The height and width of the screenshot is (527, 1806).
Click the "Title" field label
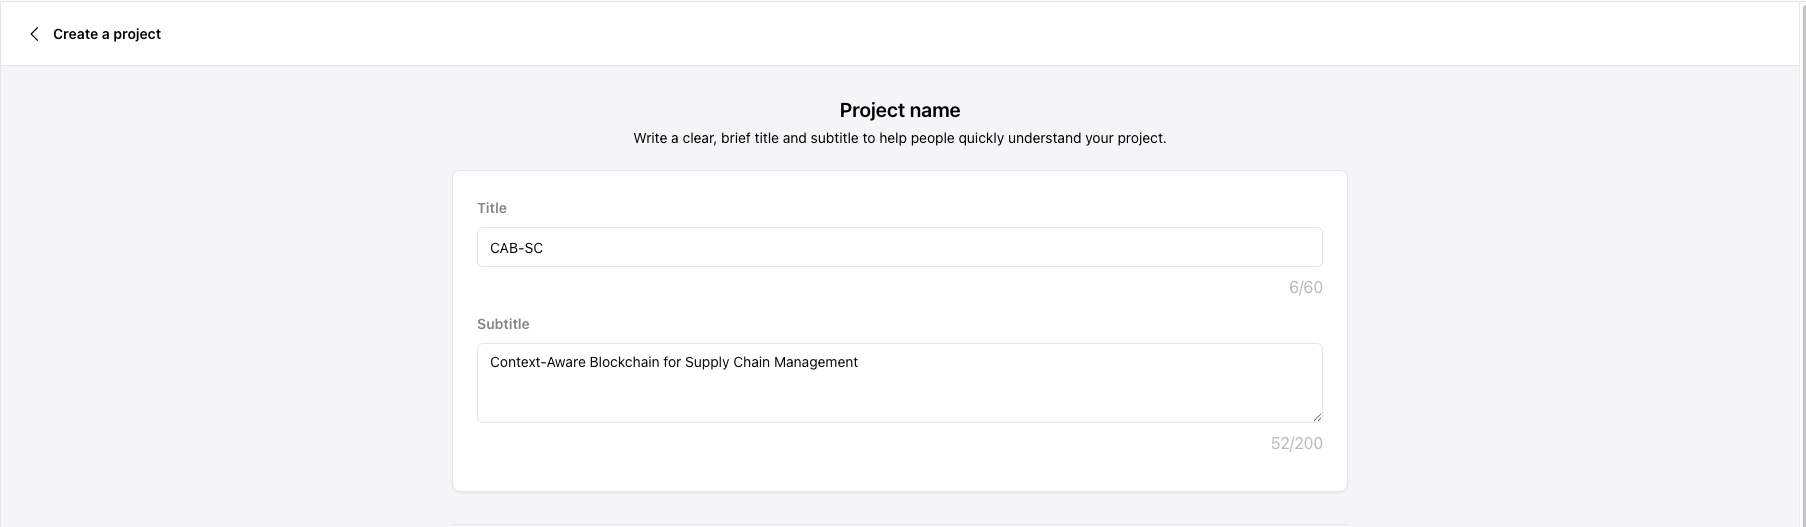point(492,208)
